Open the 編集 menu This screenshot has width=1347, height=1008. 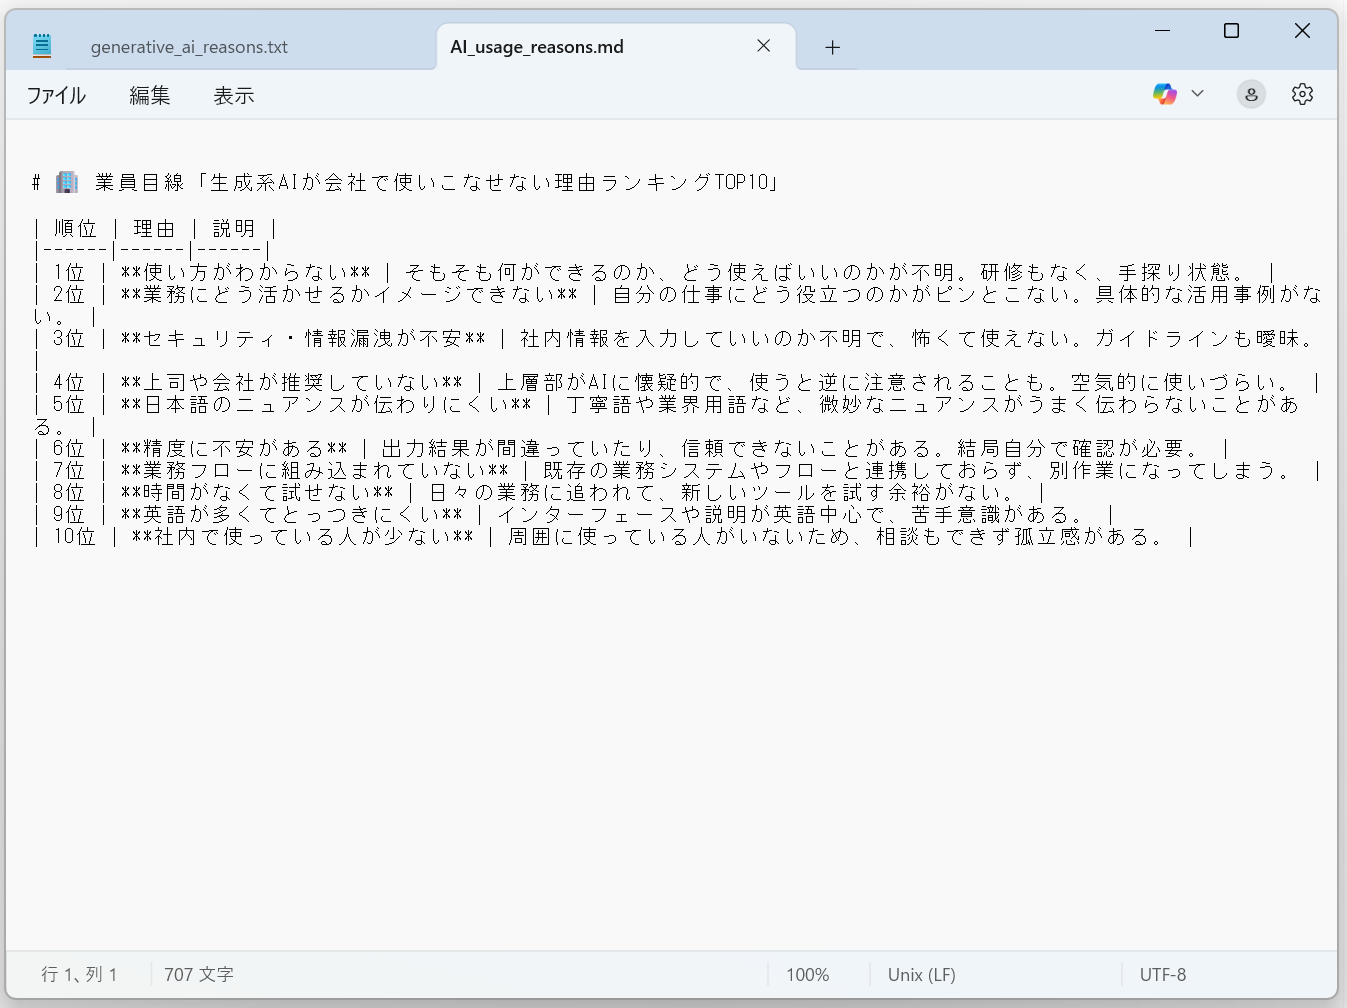[x=149, y=96]
